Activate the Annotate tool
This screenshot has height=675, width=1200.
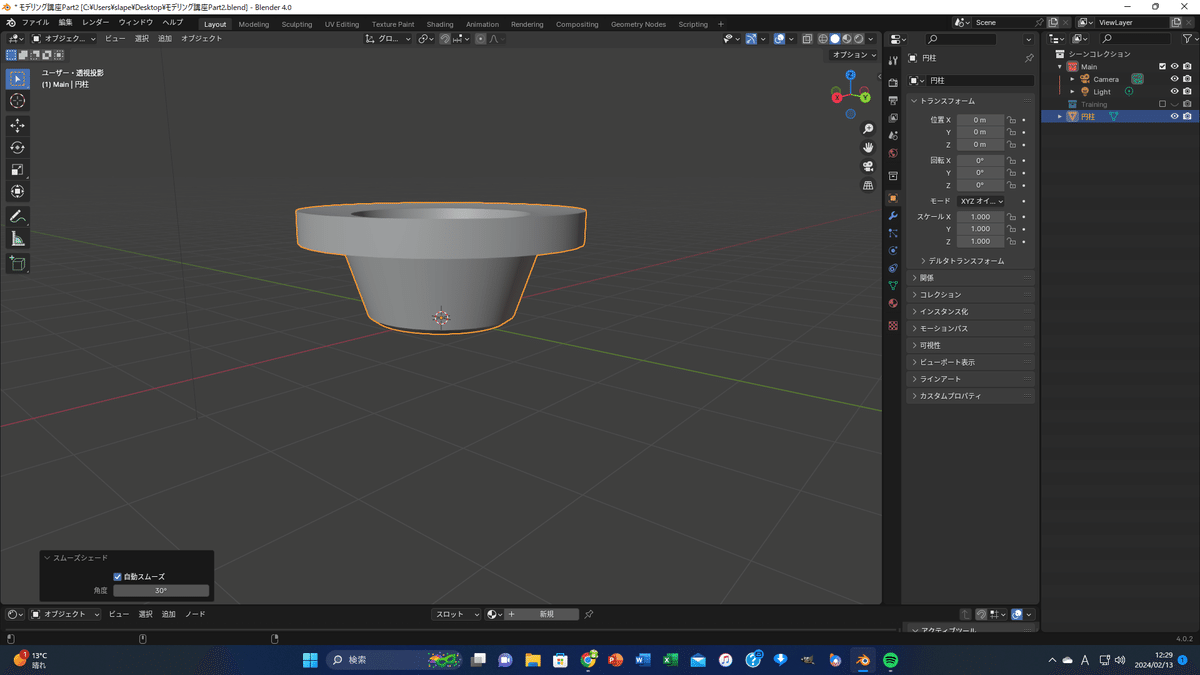coord(18,216)
